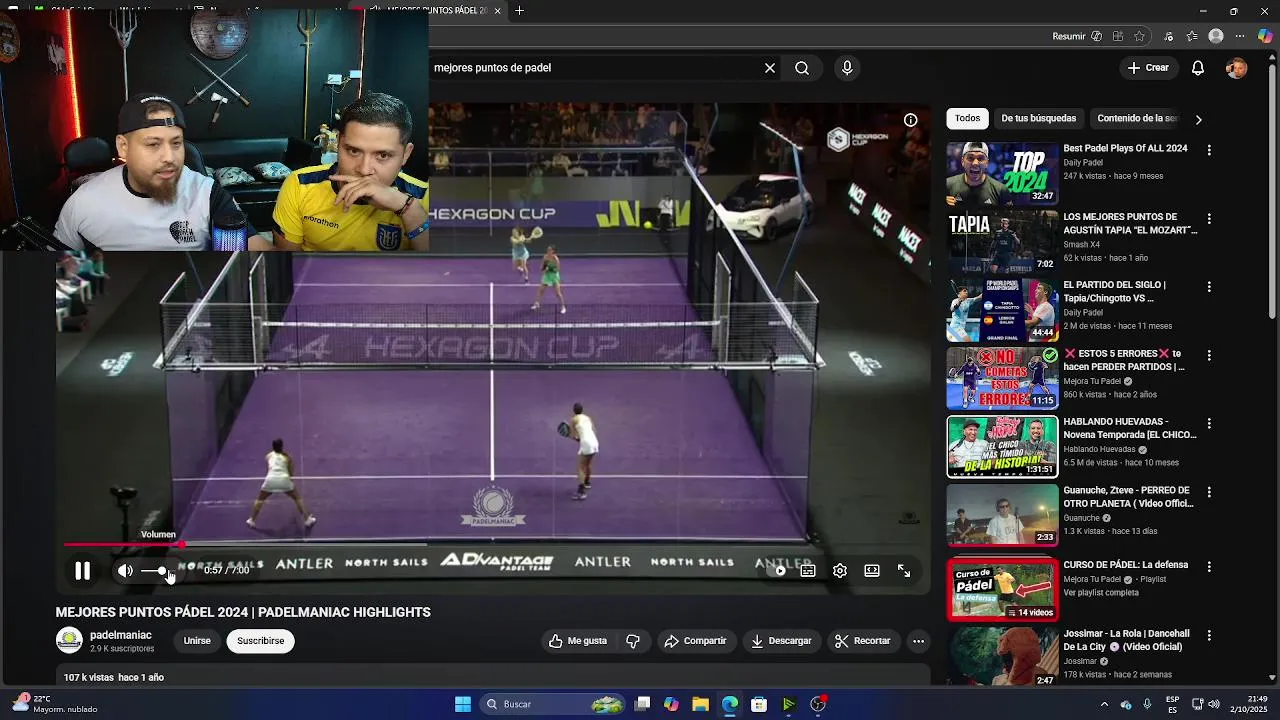The image size is (1280, 720).
Task: Toggle subtitles in the video player
Action: [x=808, y=571]
